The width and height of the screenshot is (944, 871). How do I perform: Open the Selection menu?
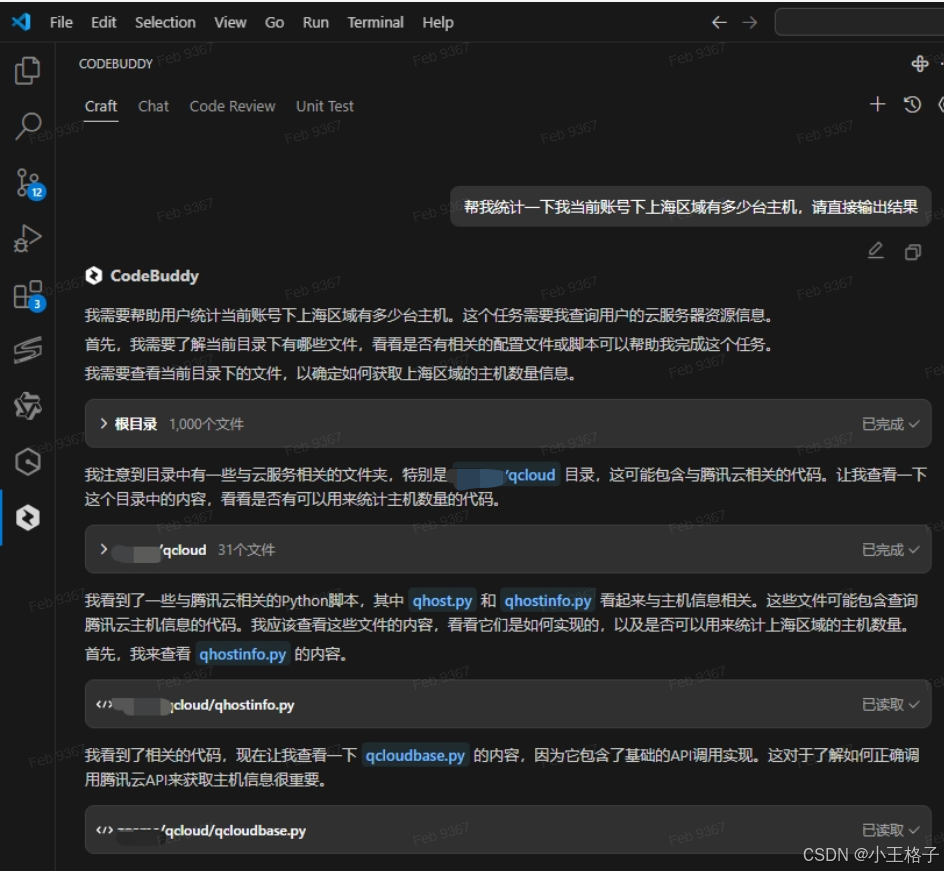165,23
